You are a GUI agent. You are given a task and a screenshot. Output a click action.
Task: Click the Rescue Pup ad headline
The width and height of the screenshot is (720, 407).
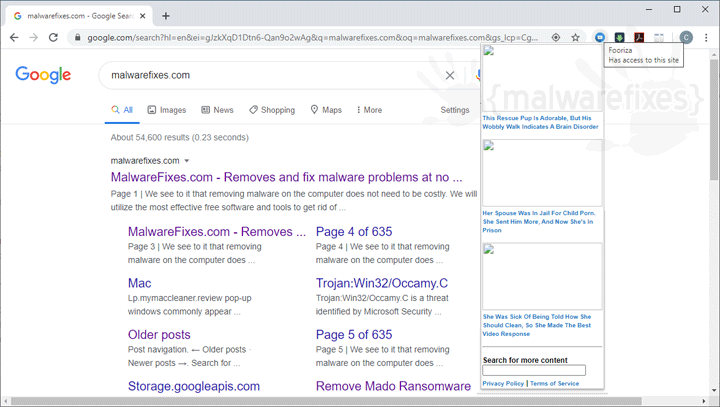[540, 122]
